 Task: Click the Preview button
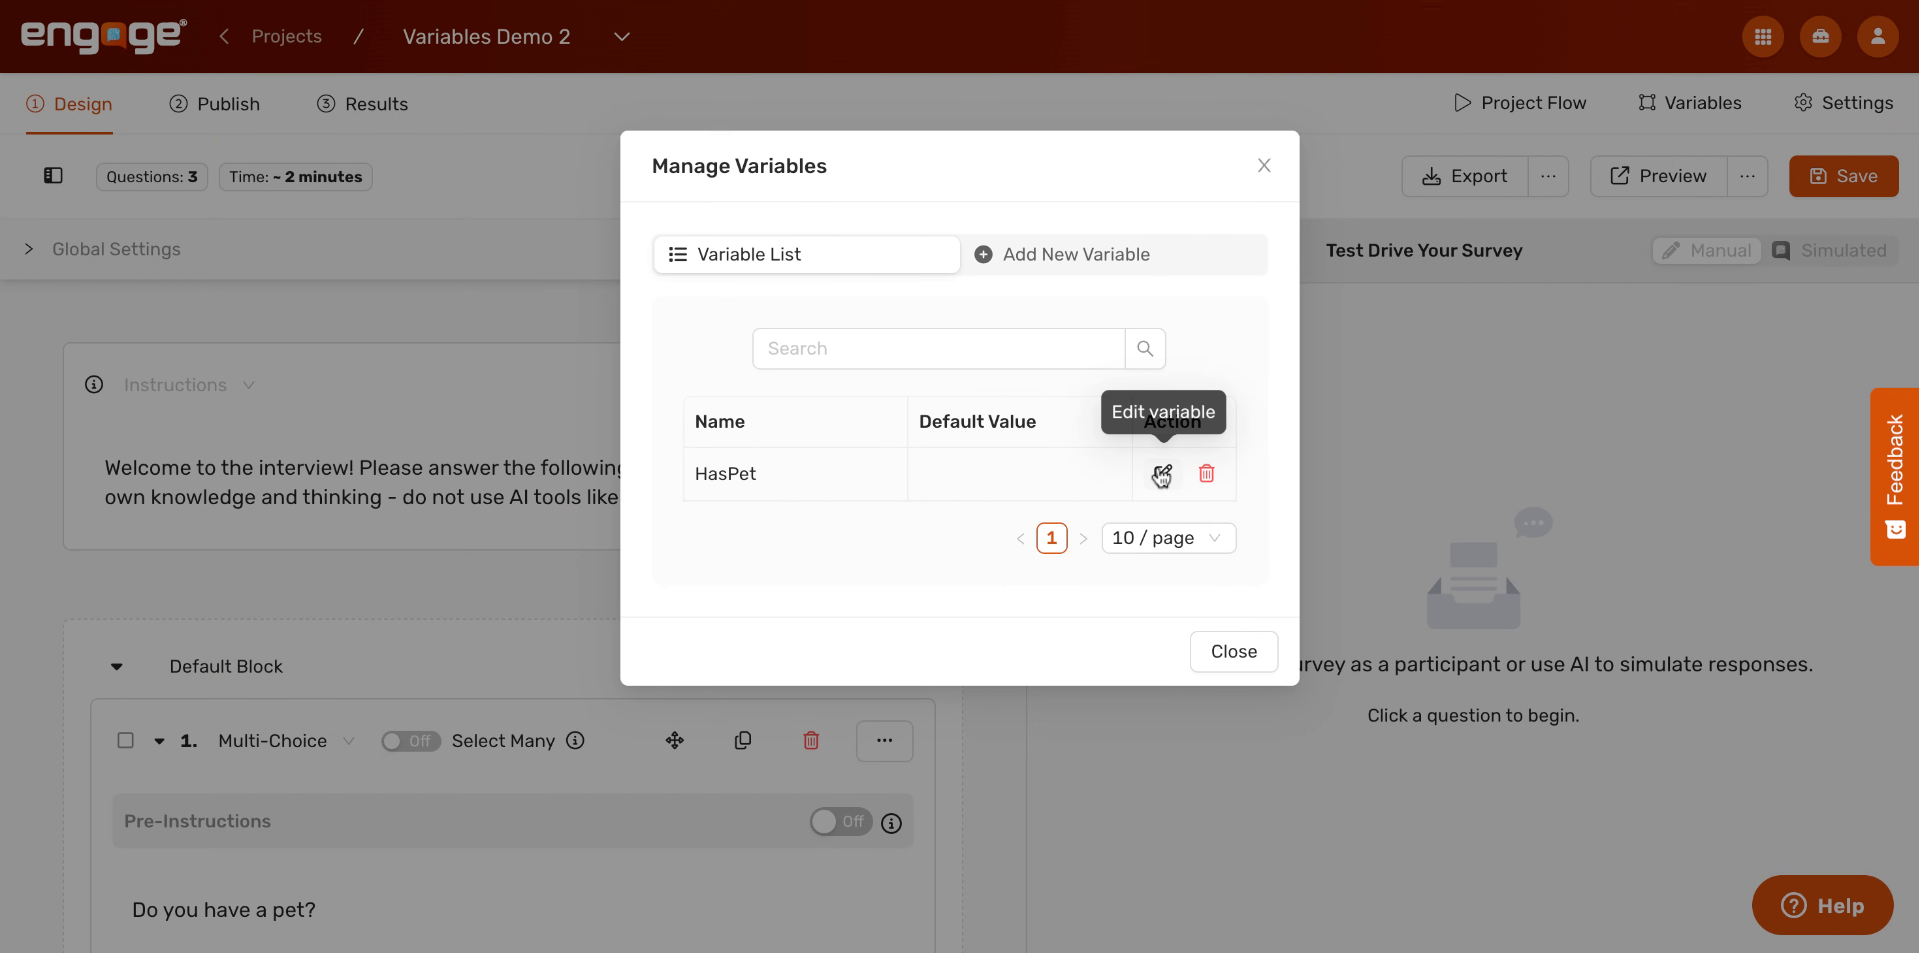[1658, 176]
